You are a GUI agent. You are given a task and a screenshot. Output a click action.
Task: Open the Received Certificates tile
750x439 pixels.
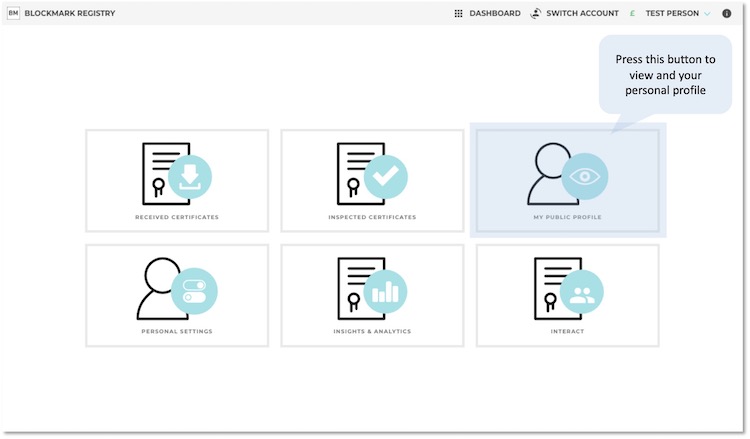tap(177, 180)
